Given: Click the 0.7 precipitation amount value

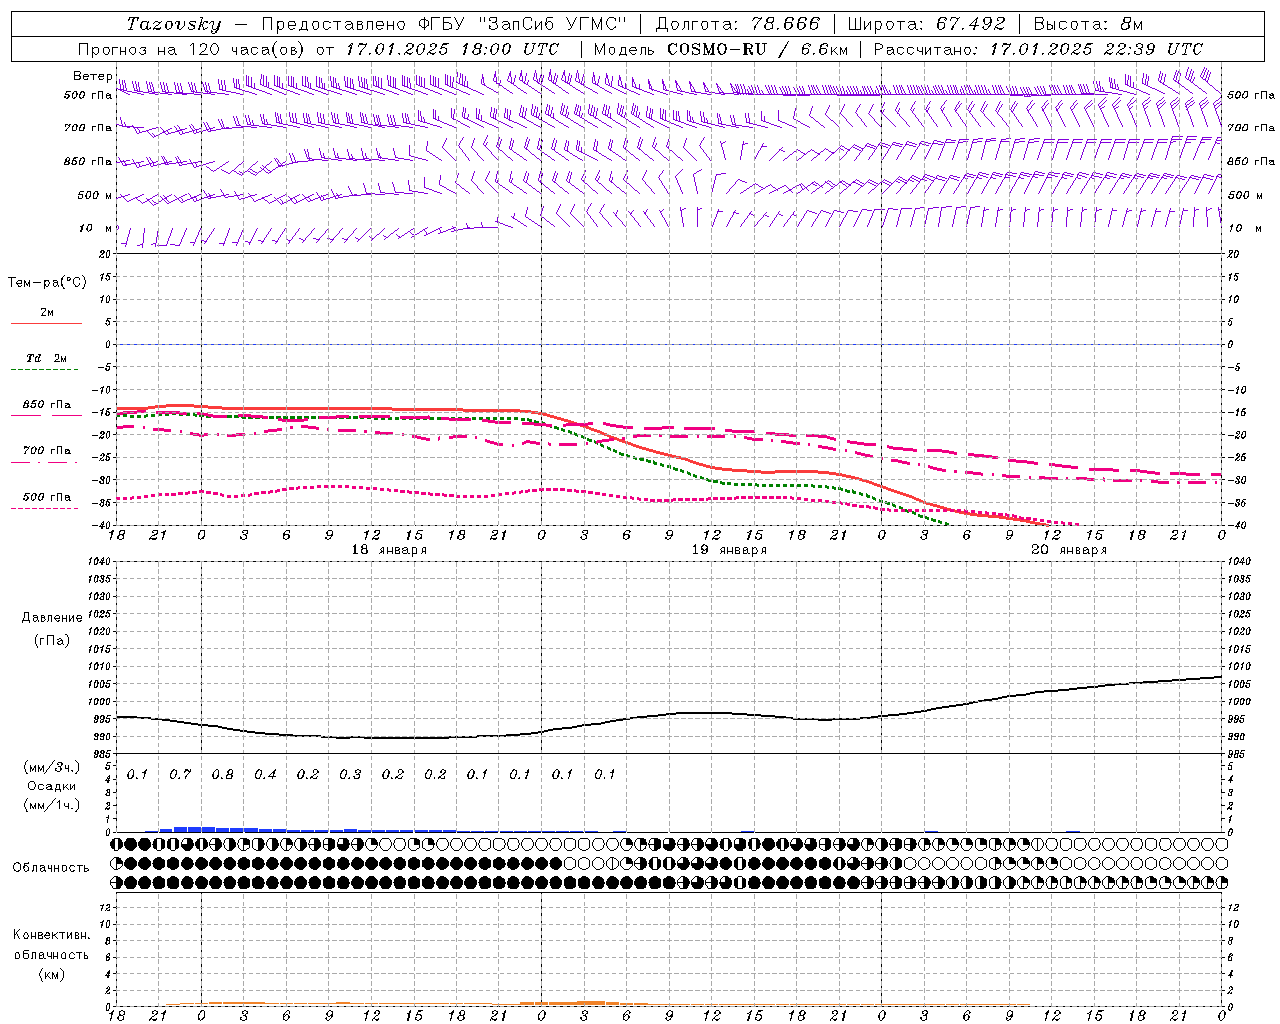Looking at the screenshot, I should [180, 774].
